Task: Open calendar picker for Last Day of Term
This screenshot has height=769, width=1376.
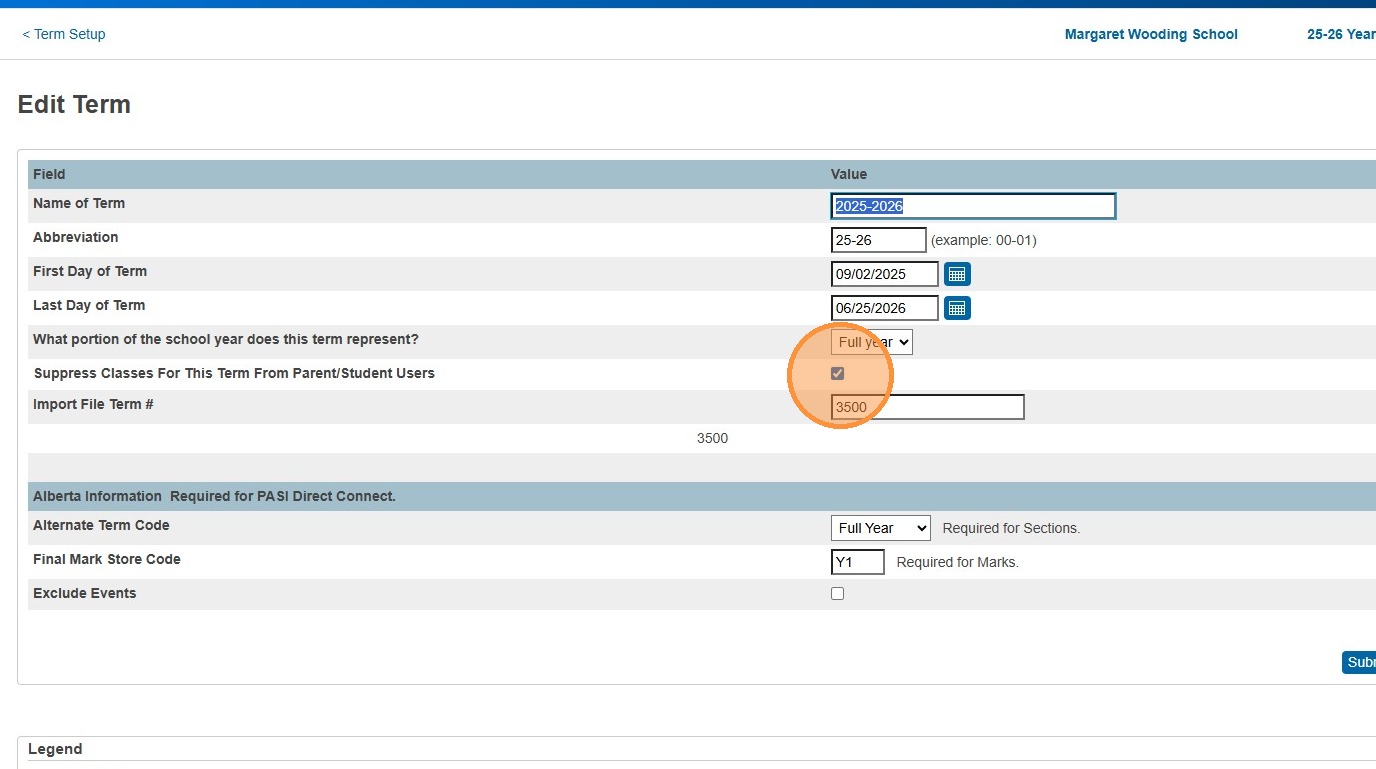Action: coord(957,308)
